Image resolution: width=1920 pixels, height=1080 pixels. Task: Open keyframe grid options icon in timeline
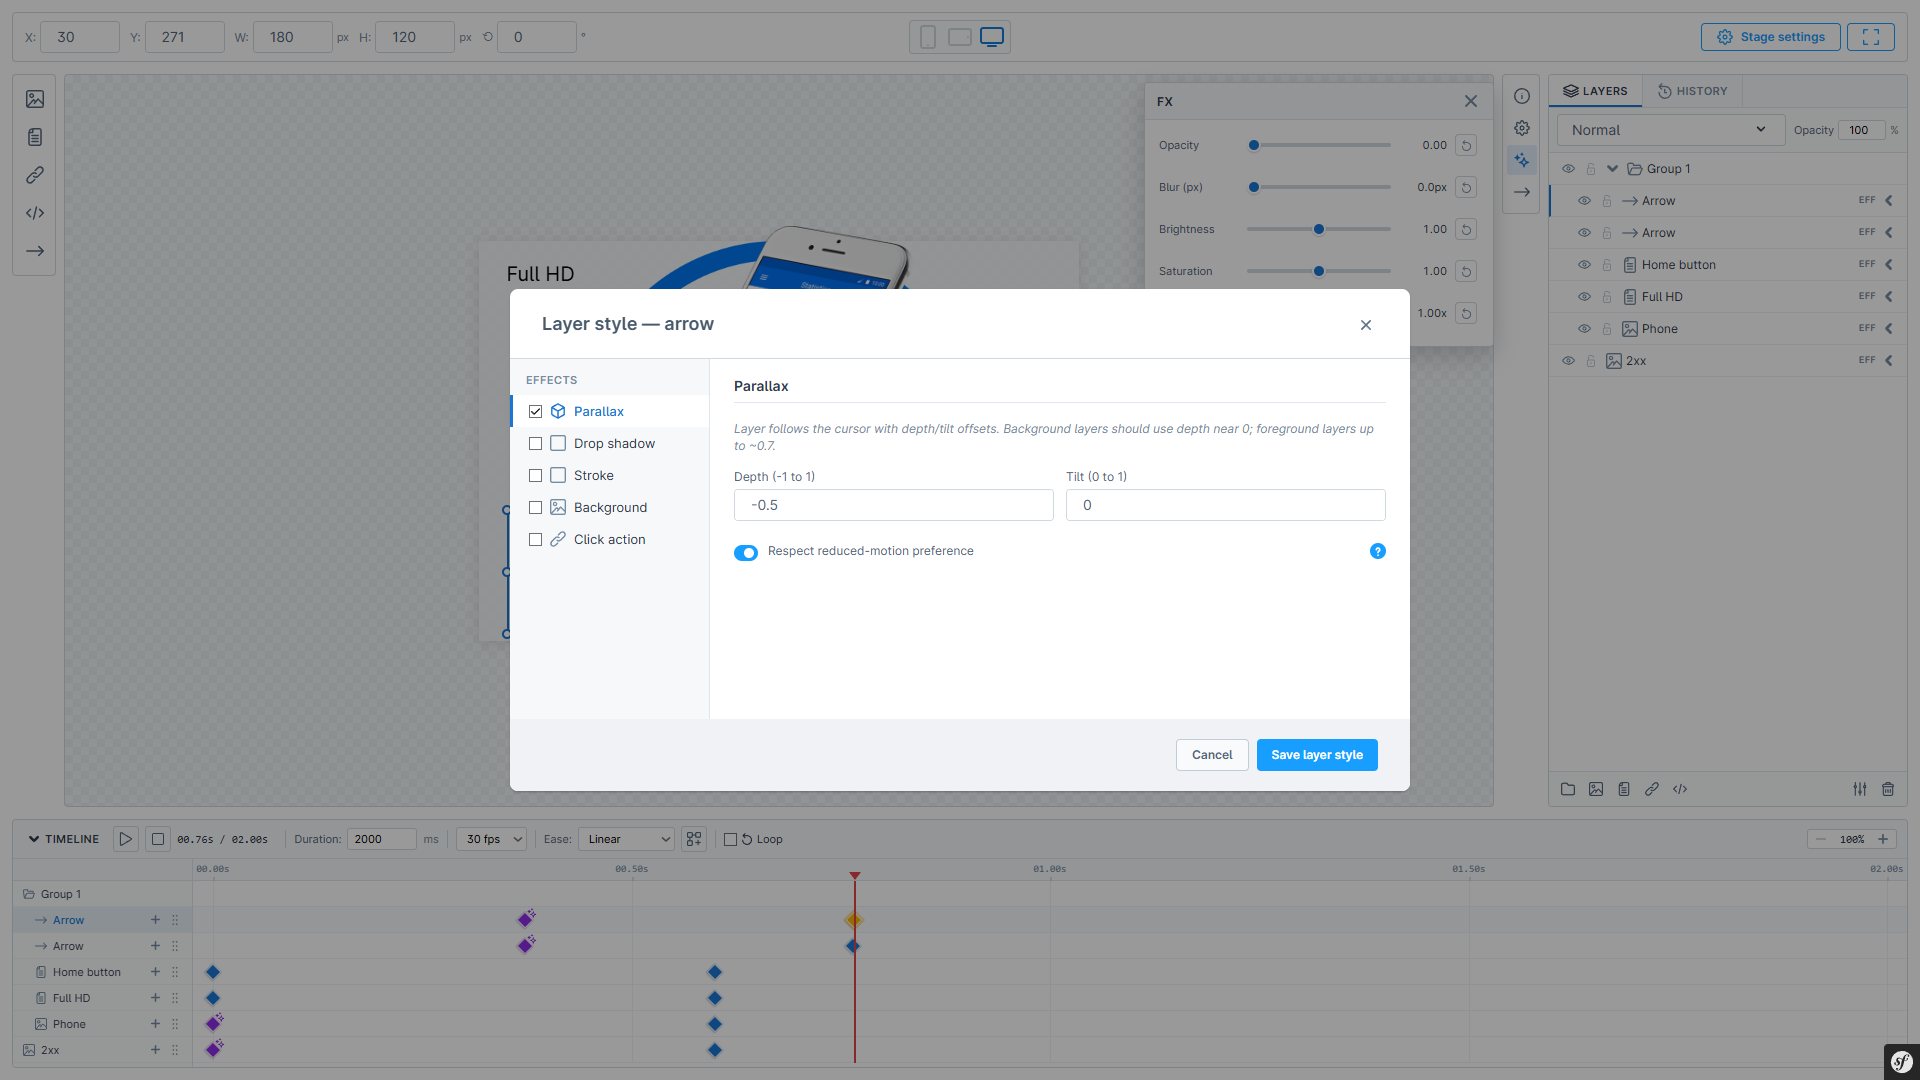click(x=694, y=839)
